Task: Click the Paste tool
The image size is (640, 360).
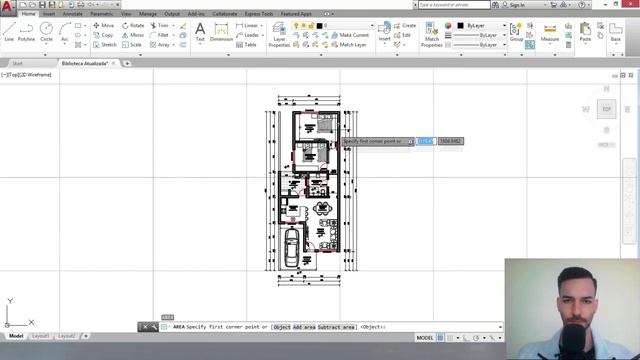Action: coord(585,32)
